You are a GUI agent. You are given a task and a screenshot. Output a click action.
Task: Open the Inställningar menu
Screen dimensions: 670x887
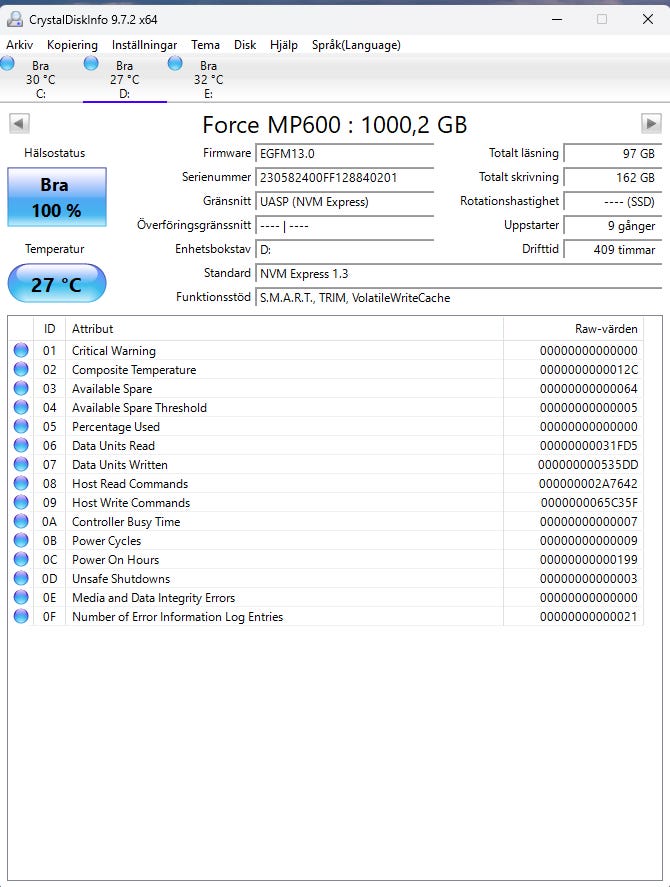pyautogui.click(x=144, y=45)
